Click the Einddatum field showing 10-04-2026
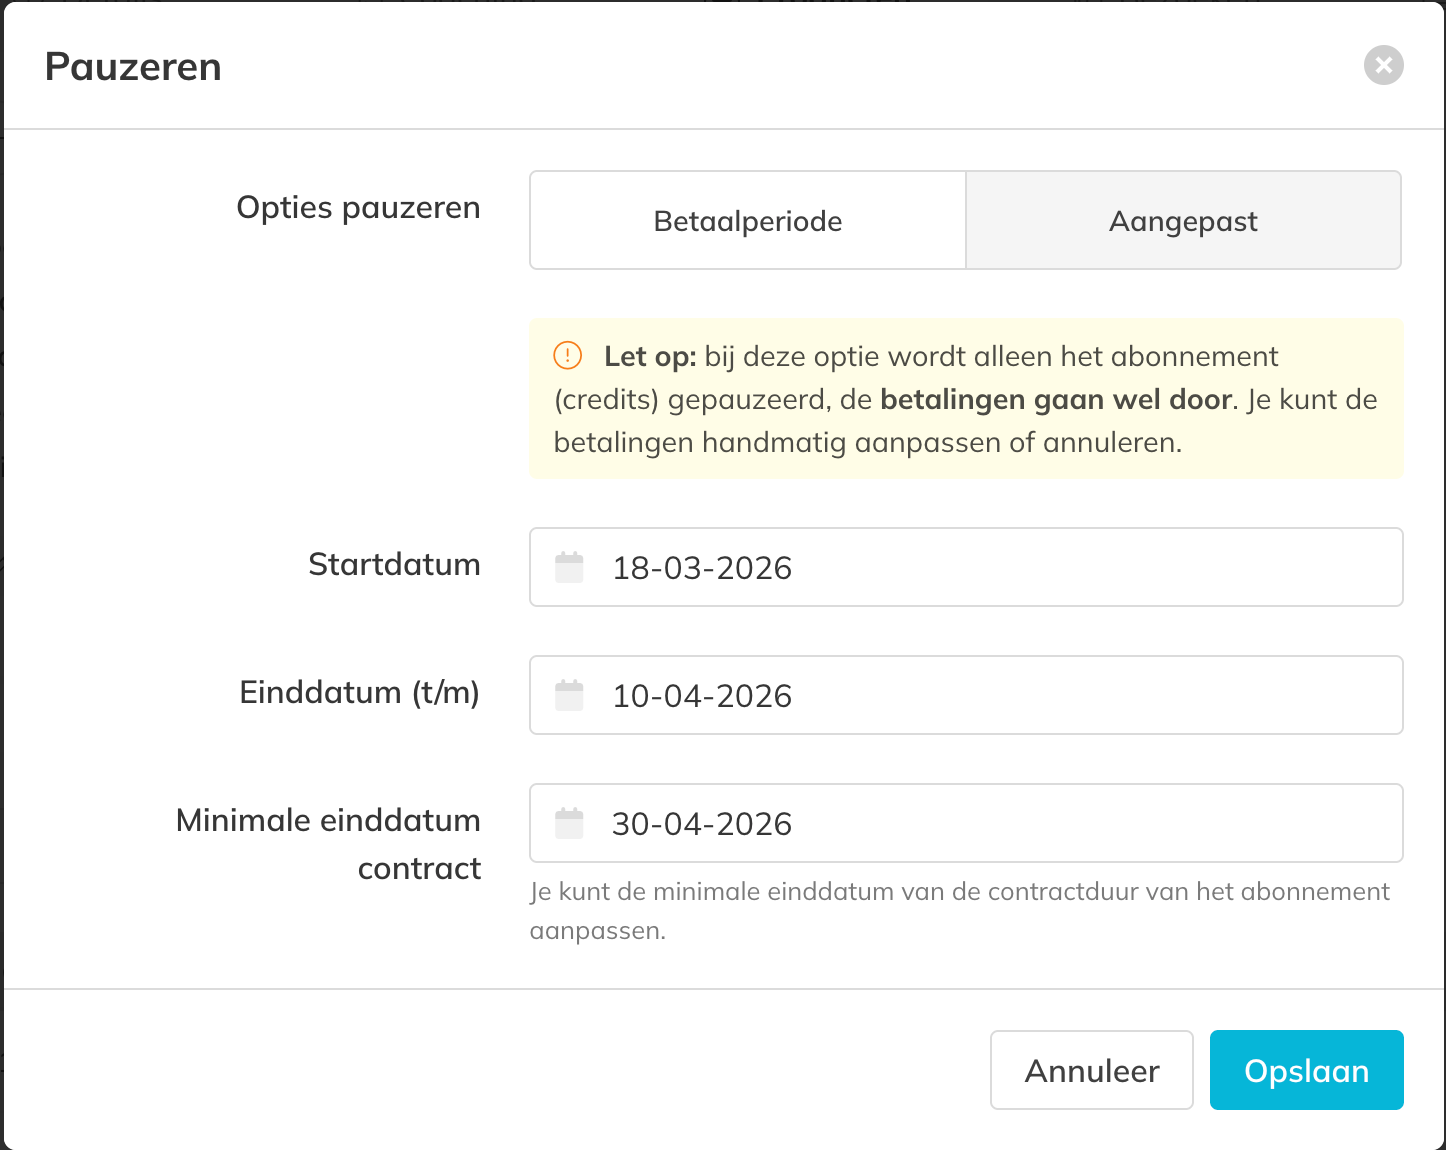This screenshot has width=1446, height=1150. 702,696
